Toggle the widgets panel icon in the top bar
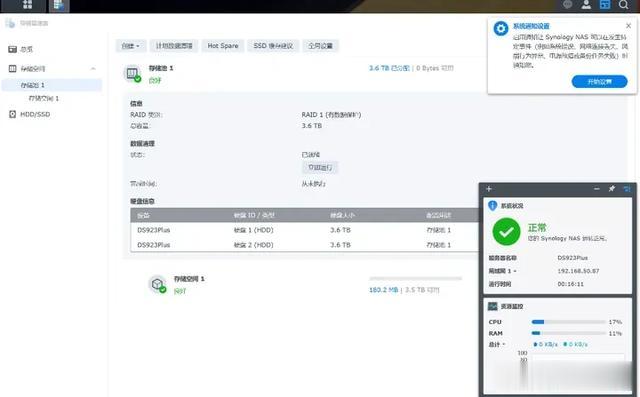 pos(604,4)
